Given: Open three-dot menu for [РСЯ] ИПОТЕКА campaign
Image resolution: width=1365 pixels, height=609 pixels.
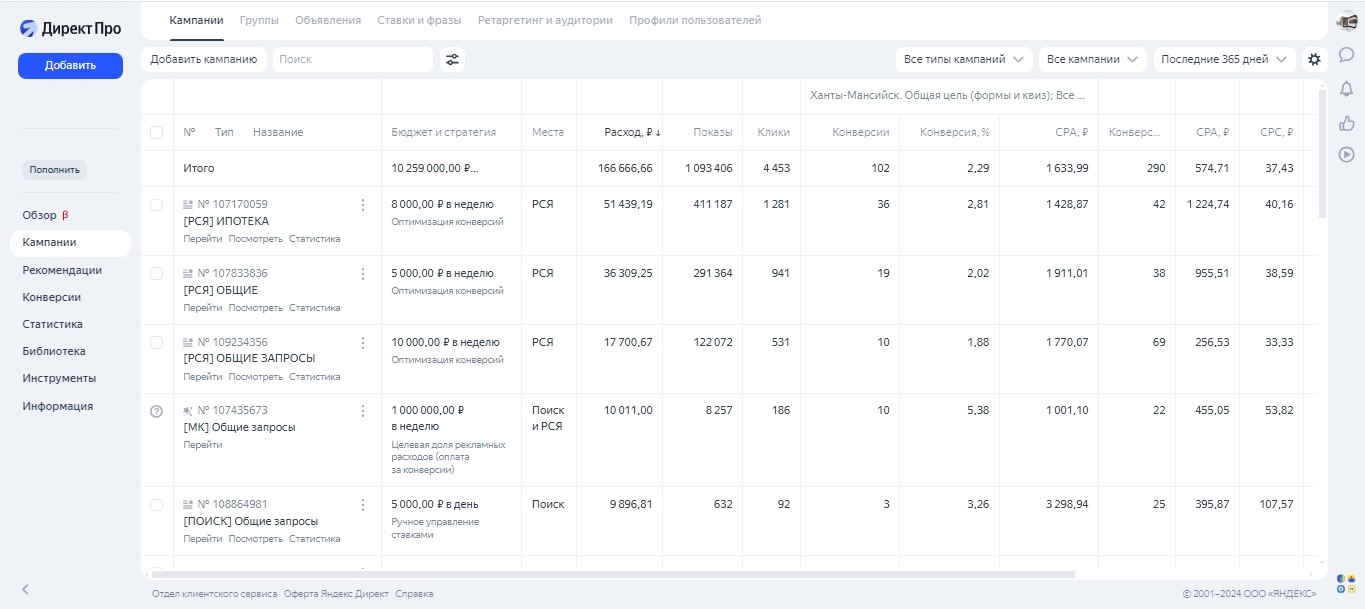Looking at the screenshot, I should point(363,205).
